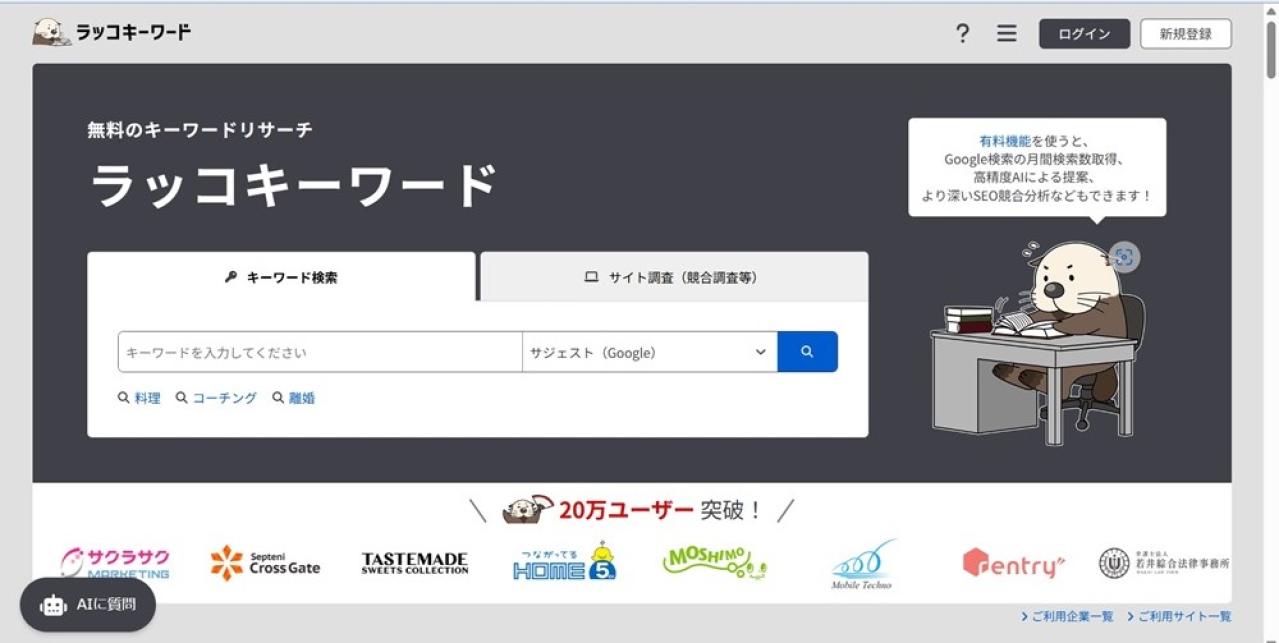The width and height of the screenshot is (1279, 643).
Task: Click the 若井綜合法律事務所 logo
Action: 1164,563
